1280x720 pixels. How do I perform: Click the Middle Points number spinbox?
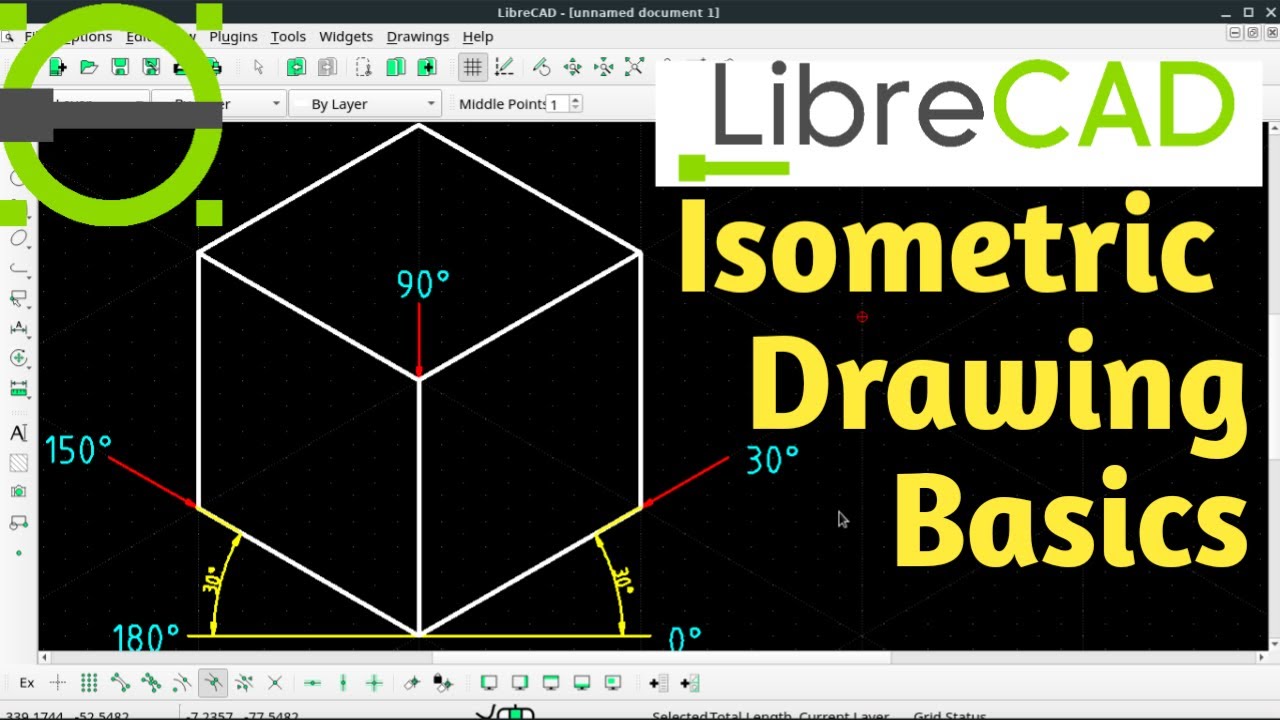[558, 104]
